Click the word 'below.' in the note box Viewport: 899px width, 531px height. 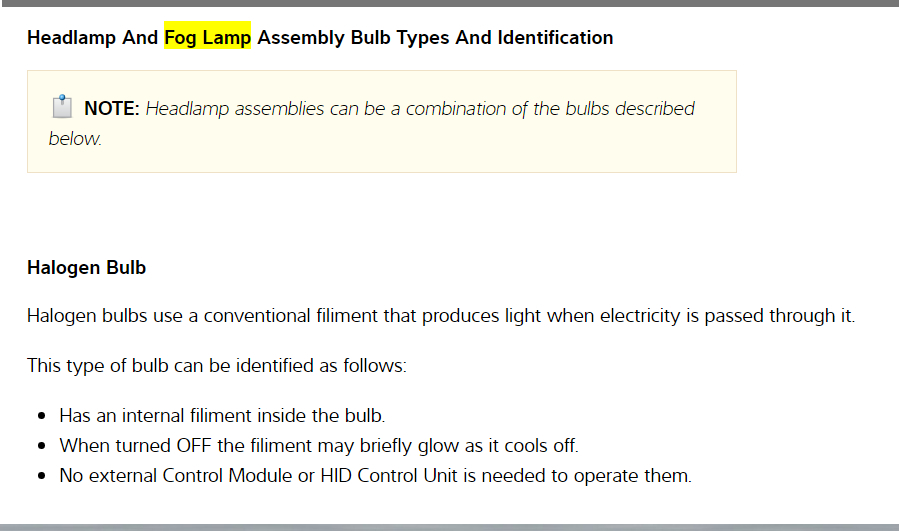click(x=75, y=139)
